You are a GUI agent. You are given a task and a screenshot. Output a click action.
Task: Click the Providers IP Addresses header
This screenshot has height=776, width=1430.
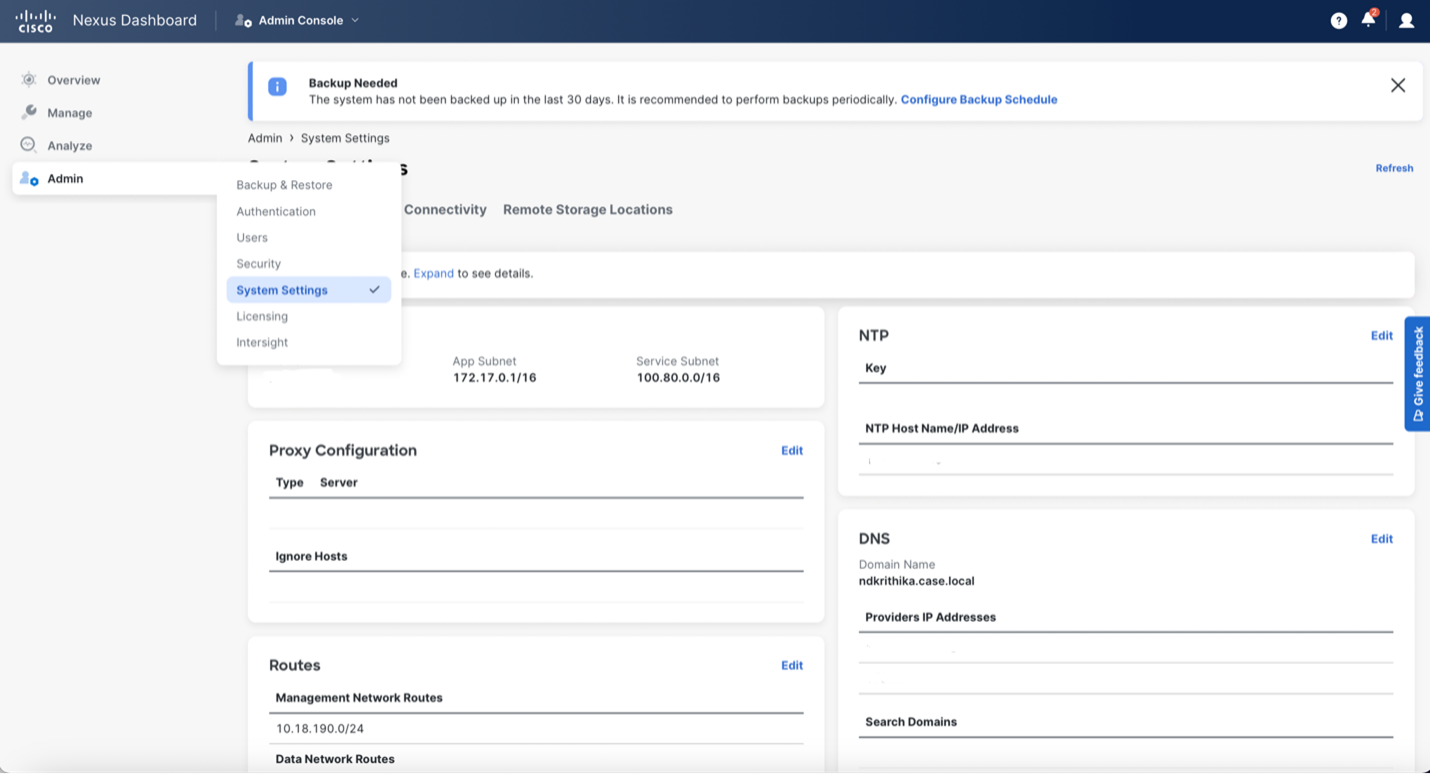[x=931, y=617]
